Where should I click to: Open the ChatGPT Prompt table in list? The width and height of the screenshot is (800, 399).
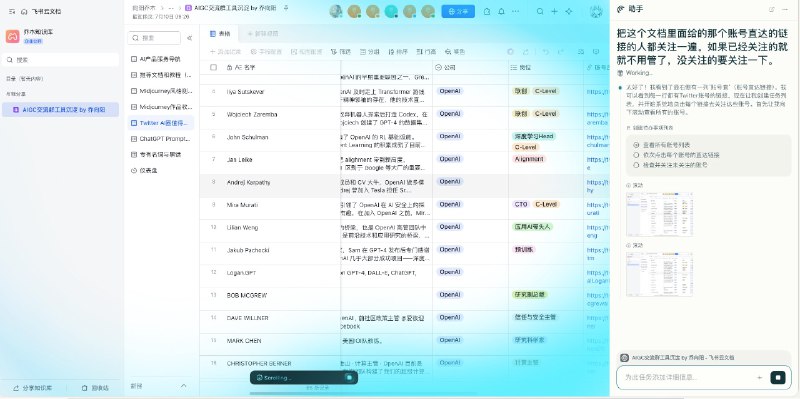(160, 139)
